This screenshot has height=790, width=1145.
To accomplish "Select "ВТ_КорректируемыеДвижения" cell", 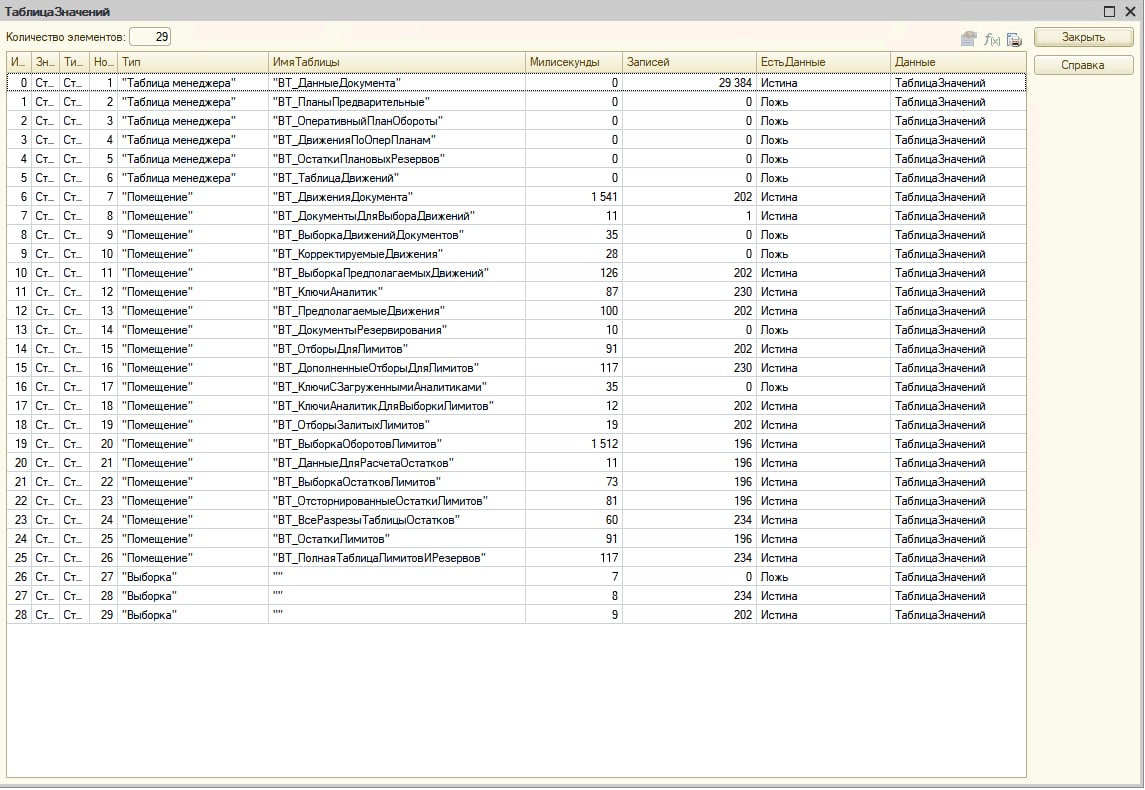I will [x=397, y=254].
